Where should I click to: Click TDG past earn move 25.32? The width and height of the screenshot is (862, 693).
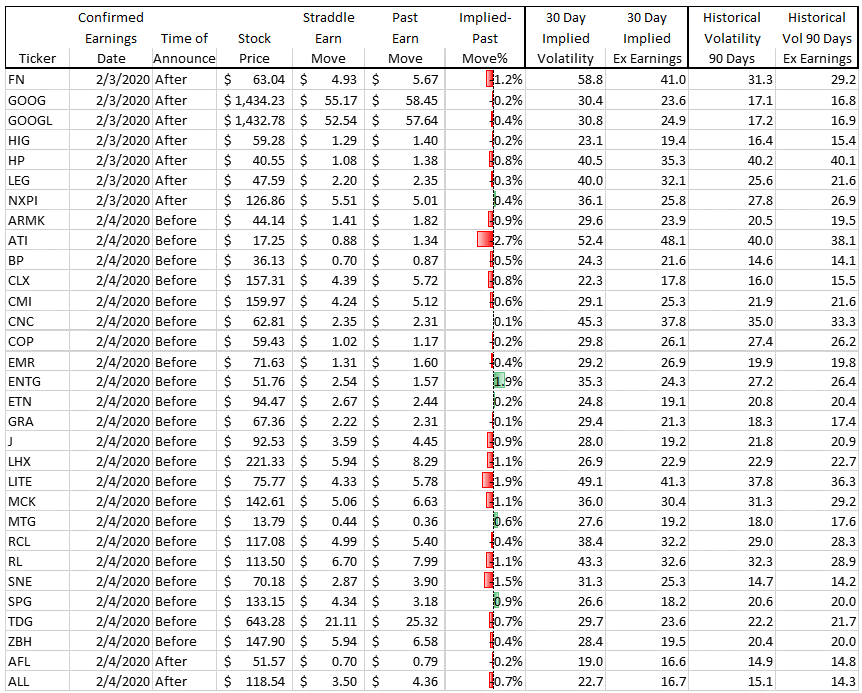click(405, 622)
